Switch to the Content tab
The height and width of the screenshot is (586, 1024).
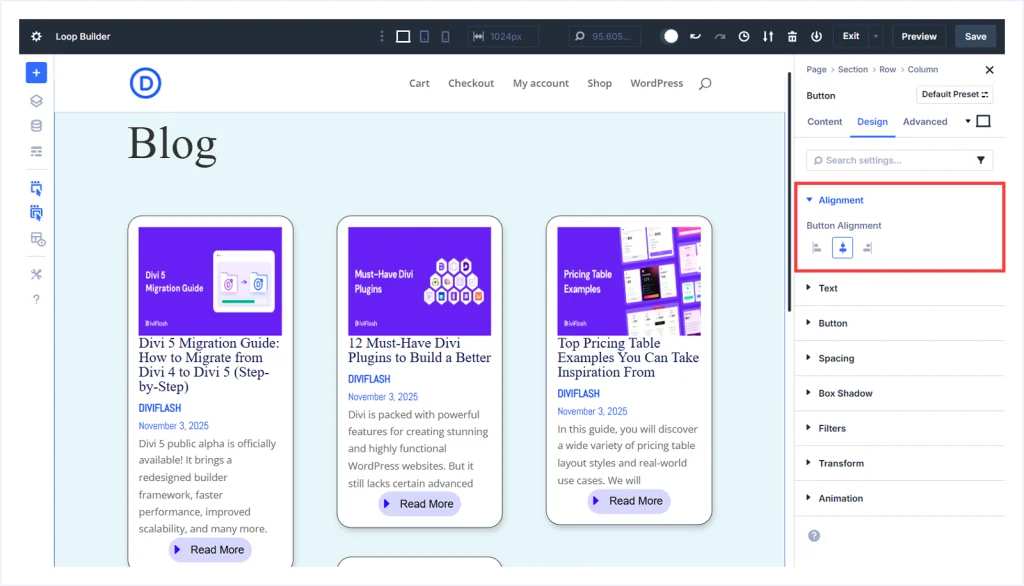pyautogui.click(x=825, y=122)
